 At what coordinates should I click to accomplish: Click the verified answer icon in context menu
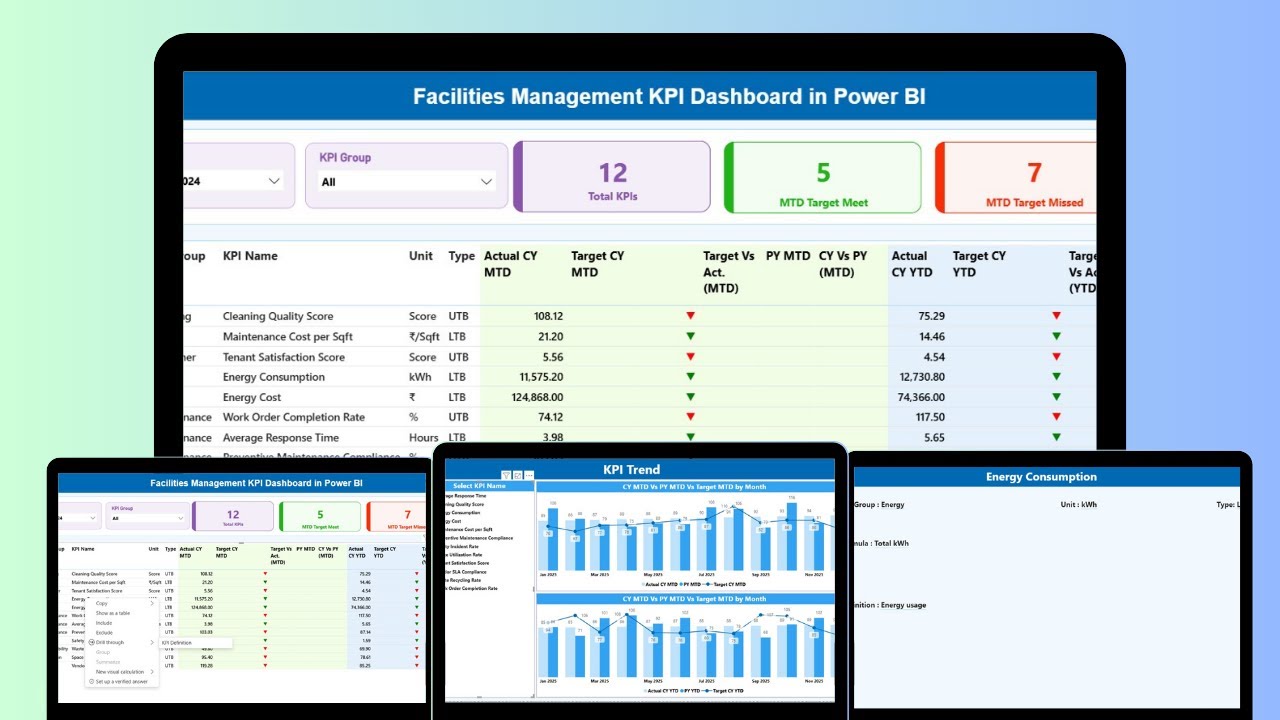91,681
